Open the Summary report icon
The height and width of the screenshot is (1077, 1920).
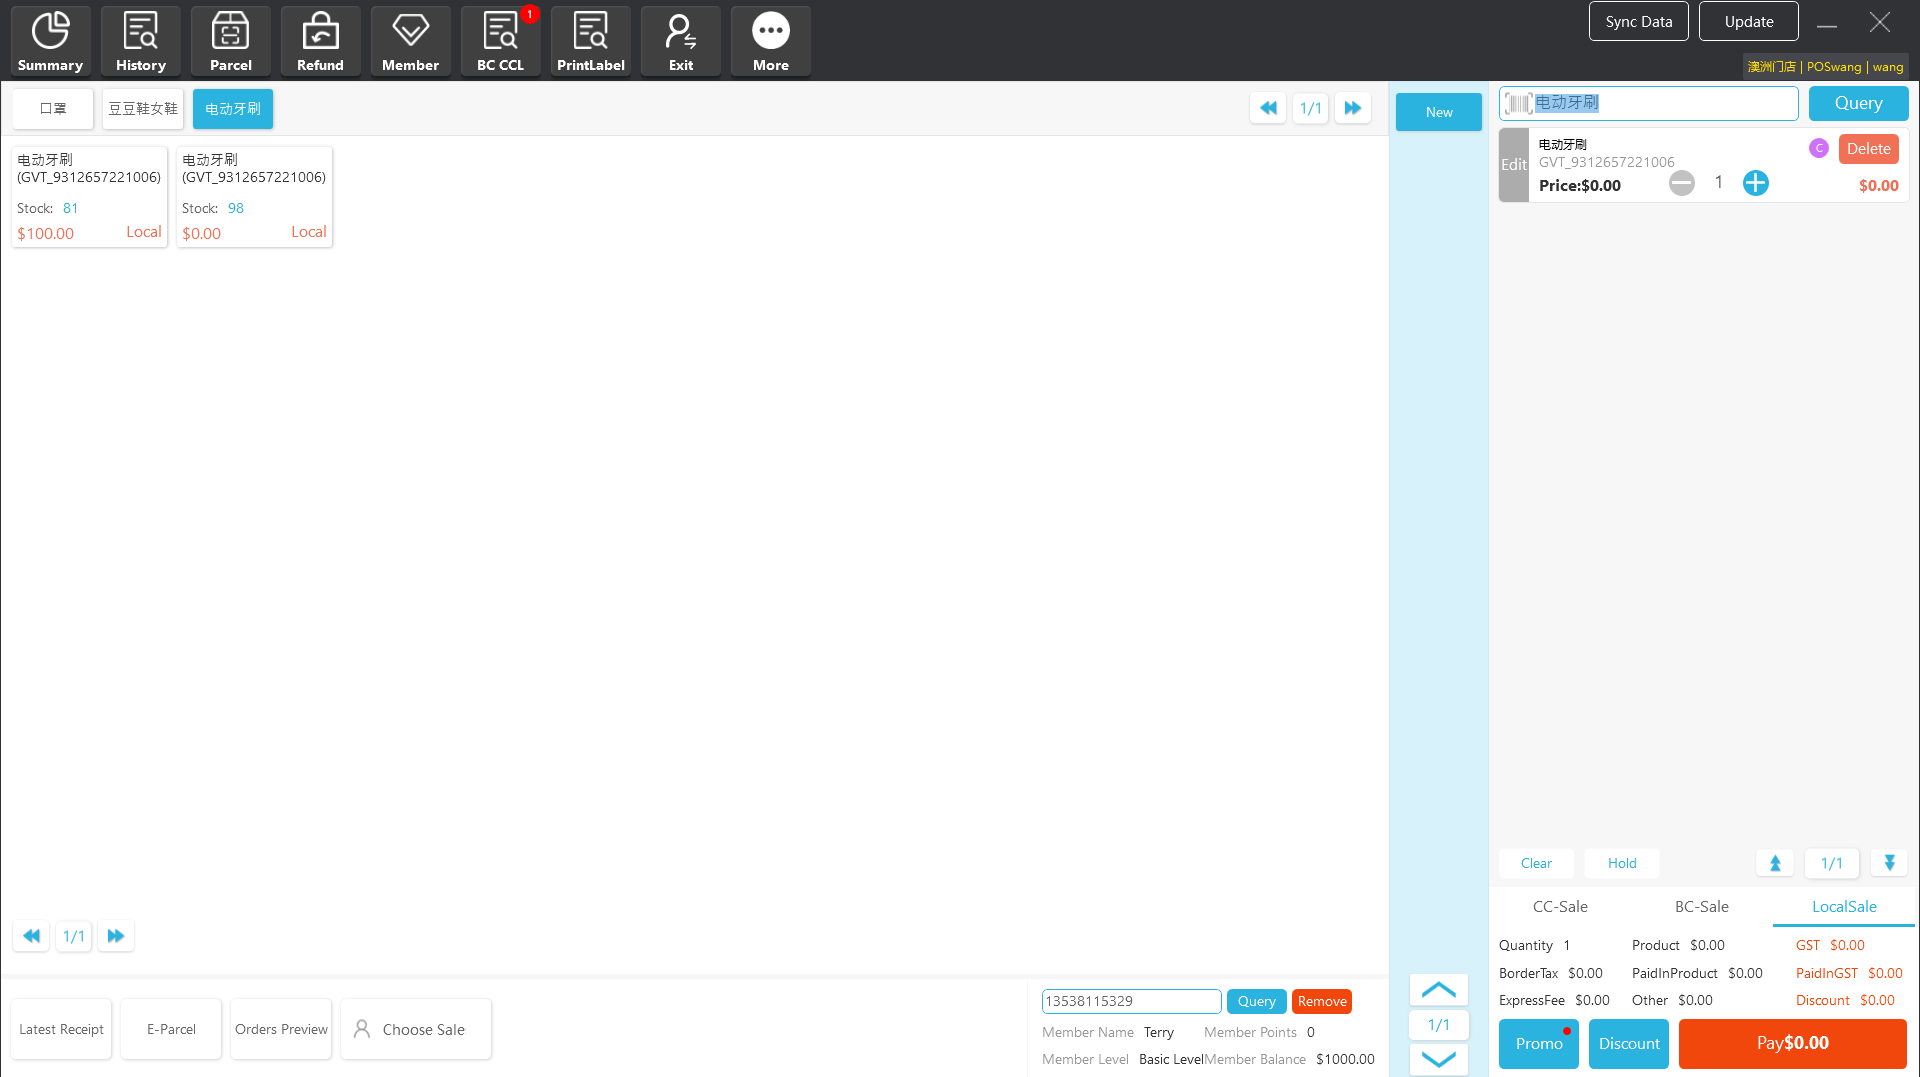50,41
